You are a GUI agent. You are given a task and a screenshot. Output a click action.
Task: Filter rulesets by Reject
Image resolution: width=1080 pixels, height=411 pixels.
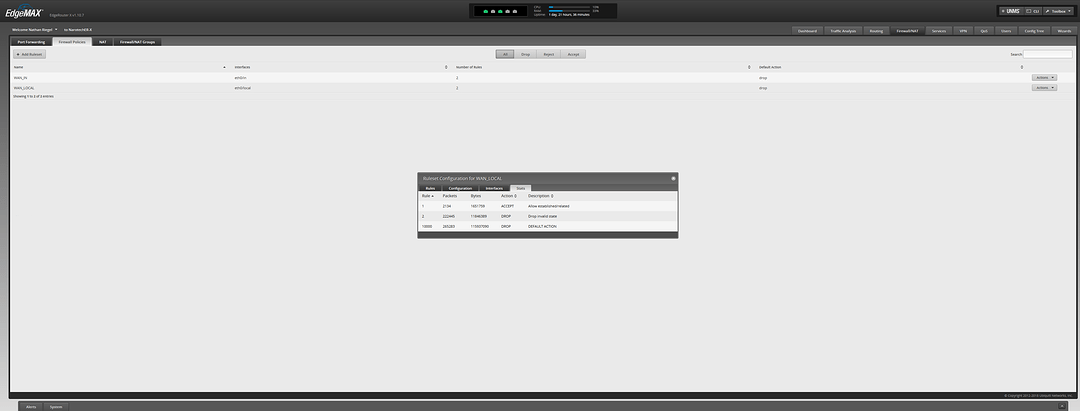tap(548, 54)
